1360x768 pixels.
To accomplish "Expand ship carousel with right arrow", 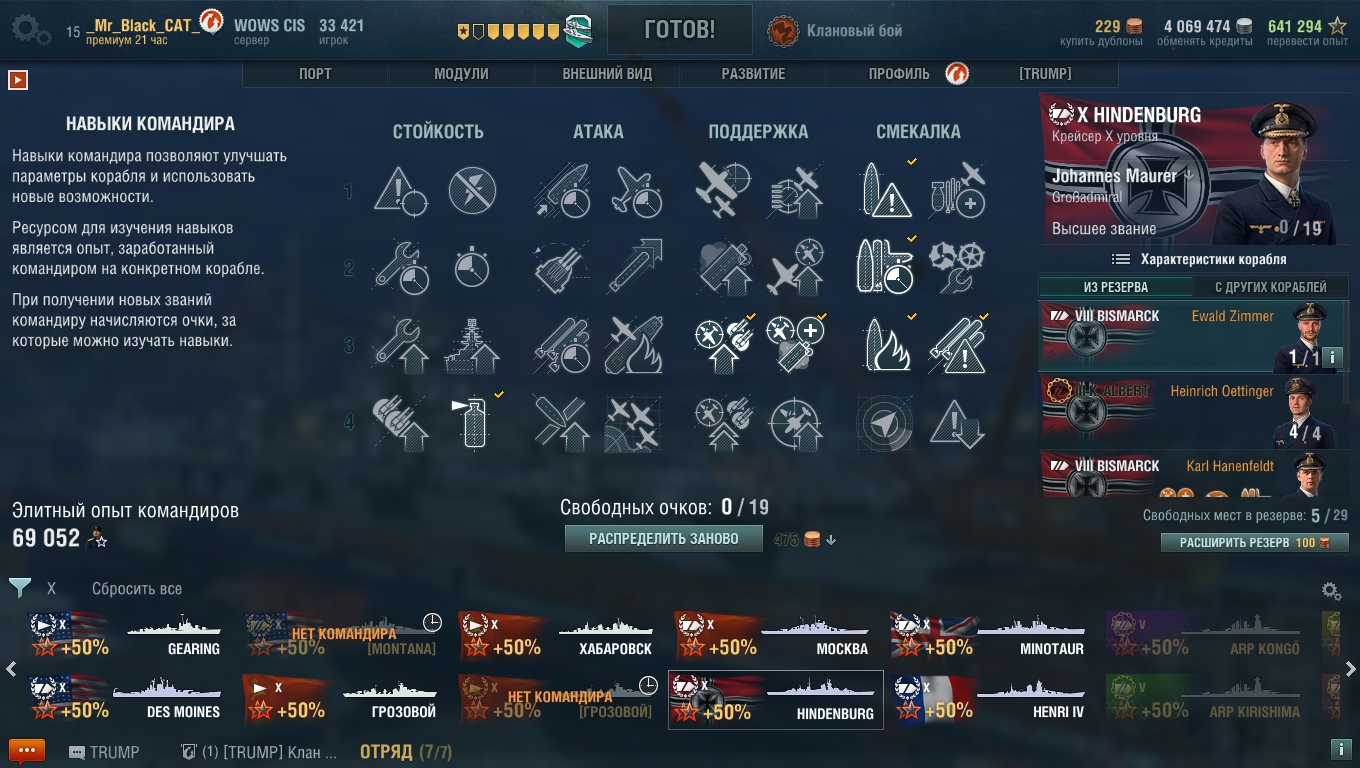I will 1351,669.
